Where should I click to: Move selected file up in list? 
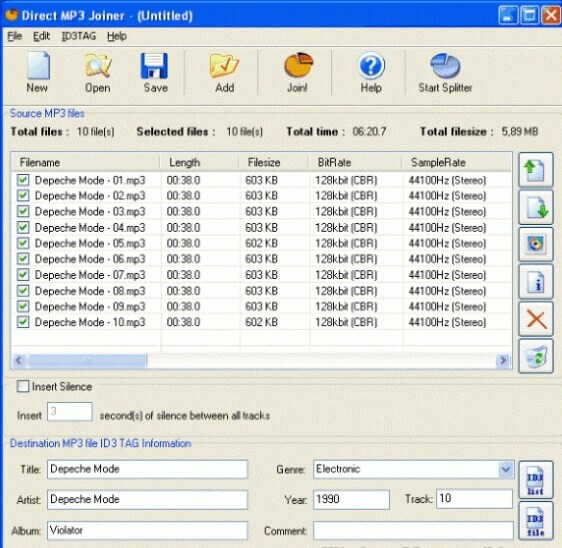[535, 170]
